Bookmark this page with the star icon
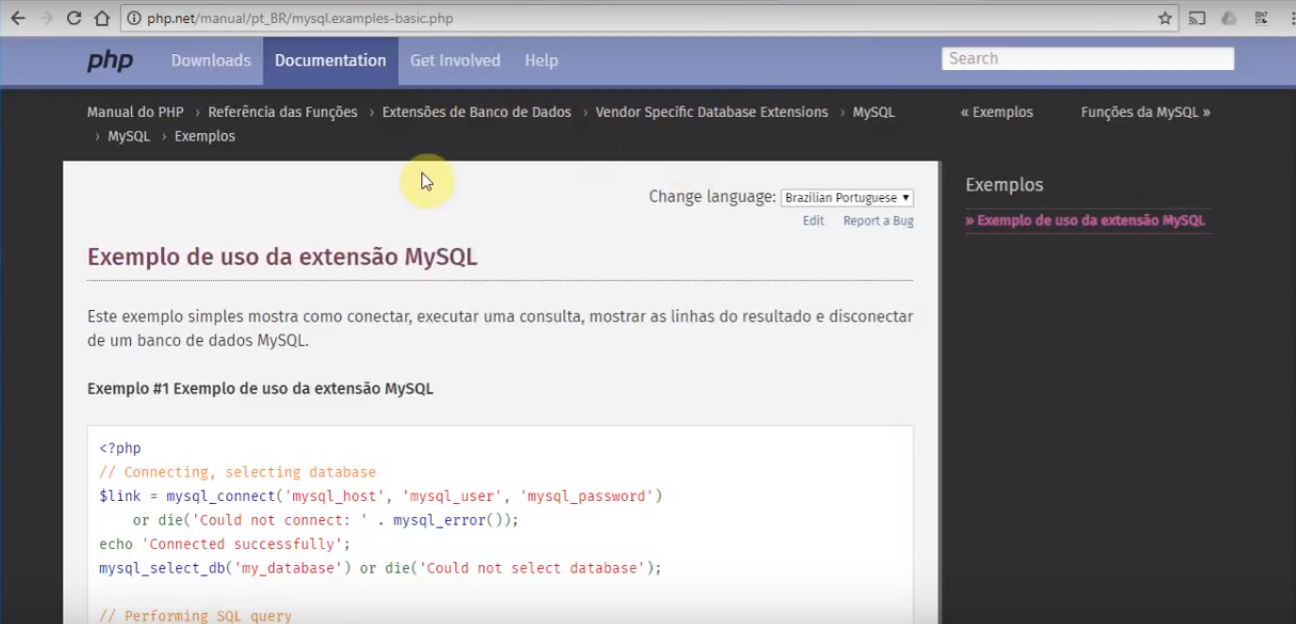 click(1164, 18)
